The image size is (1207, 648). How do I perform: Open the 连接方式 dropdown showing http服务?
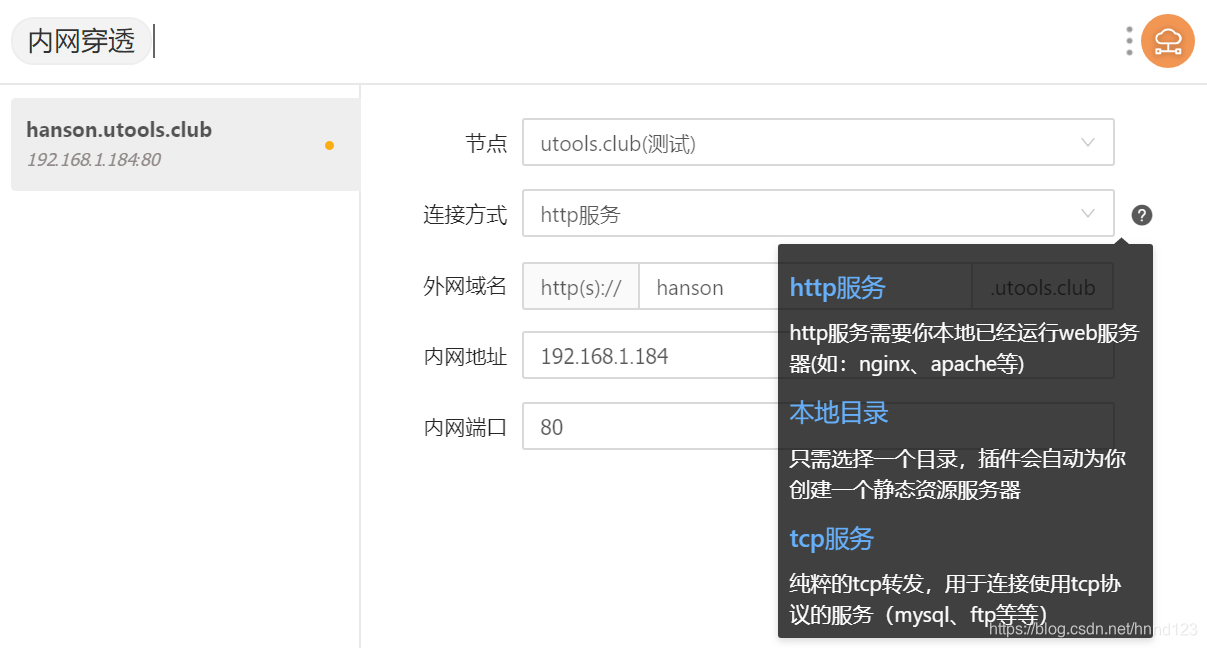pos(818,214)
